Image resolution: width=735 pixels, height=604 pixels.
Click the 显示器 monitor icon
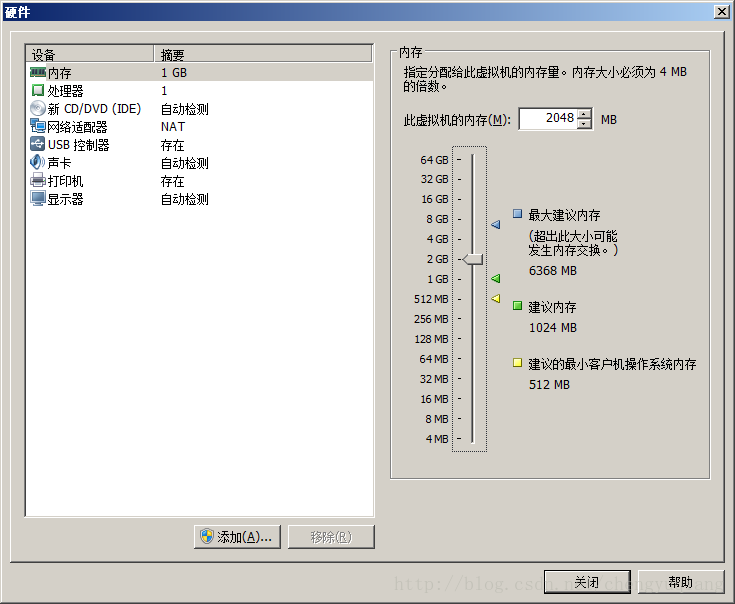tap(38, 198)
